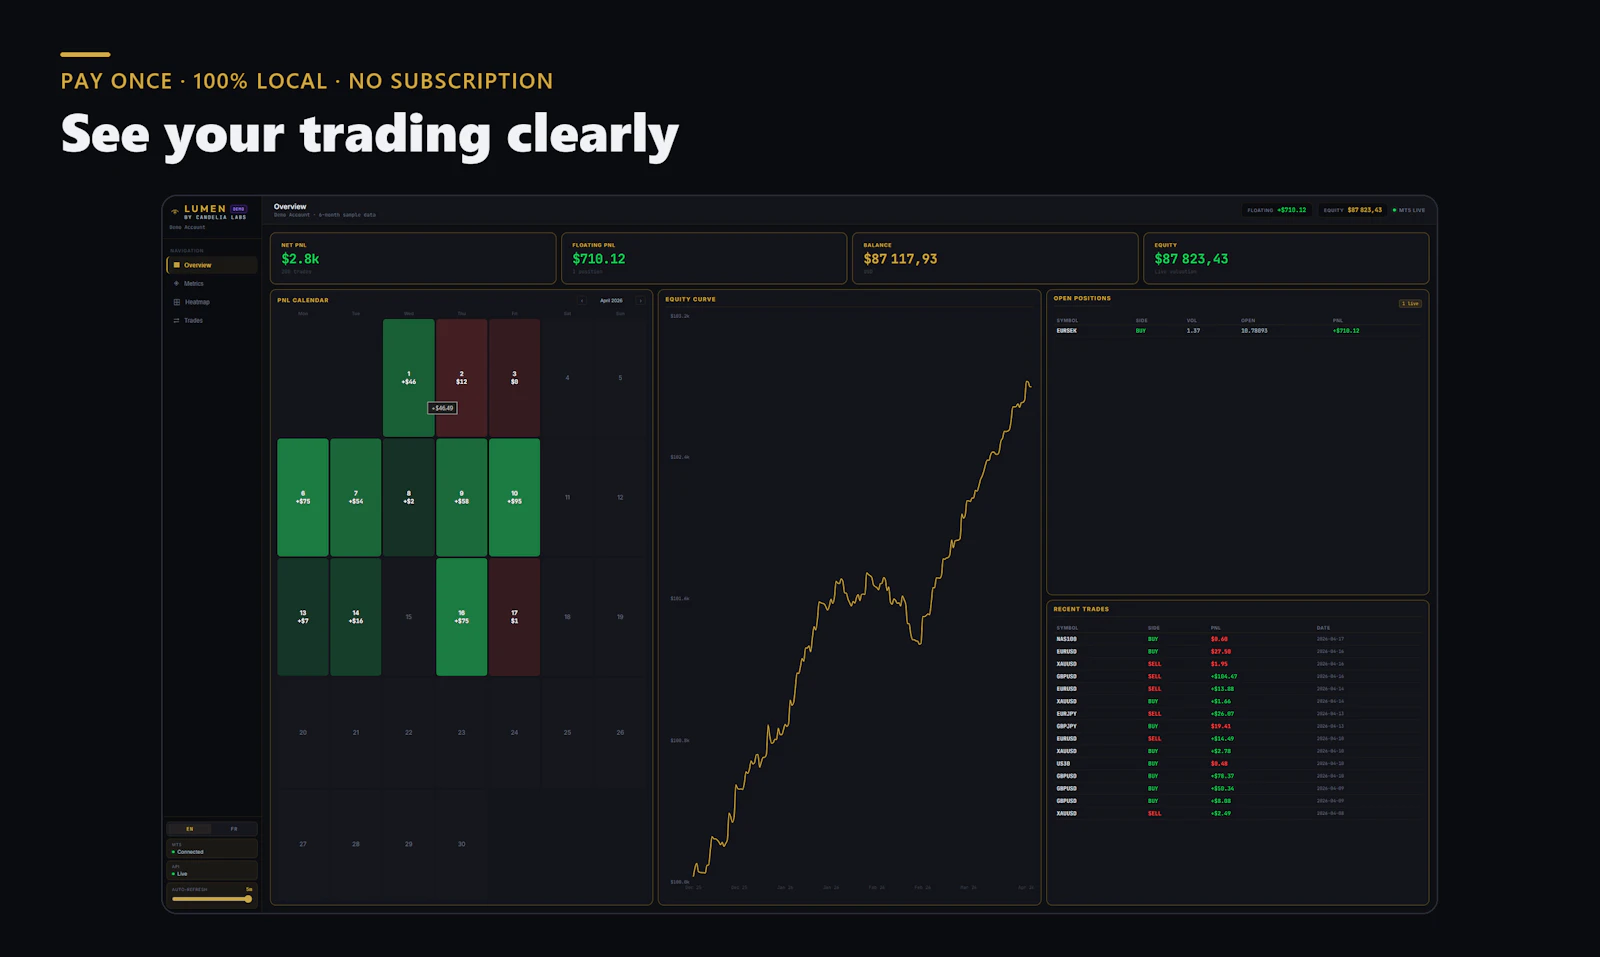Click the Equity $87 823,43 header pill

[1353, 210]
